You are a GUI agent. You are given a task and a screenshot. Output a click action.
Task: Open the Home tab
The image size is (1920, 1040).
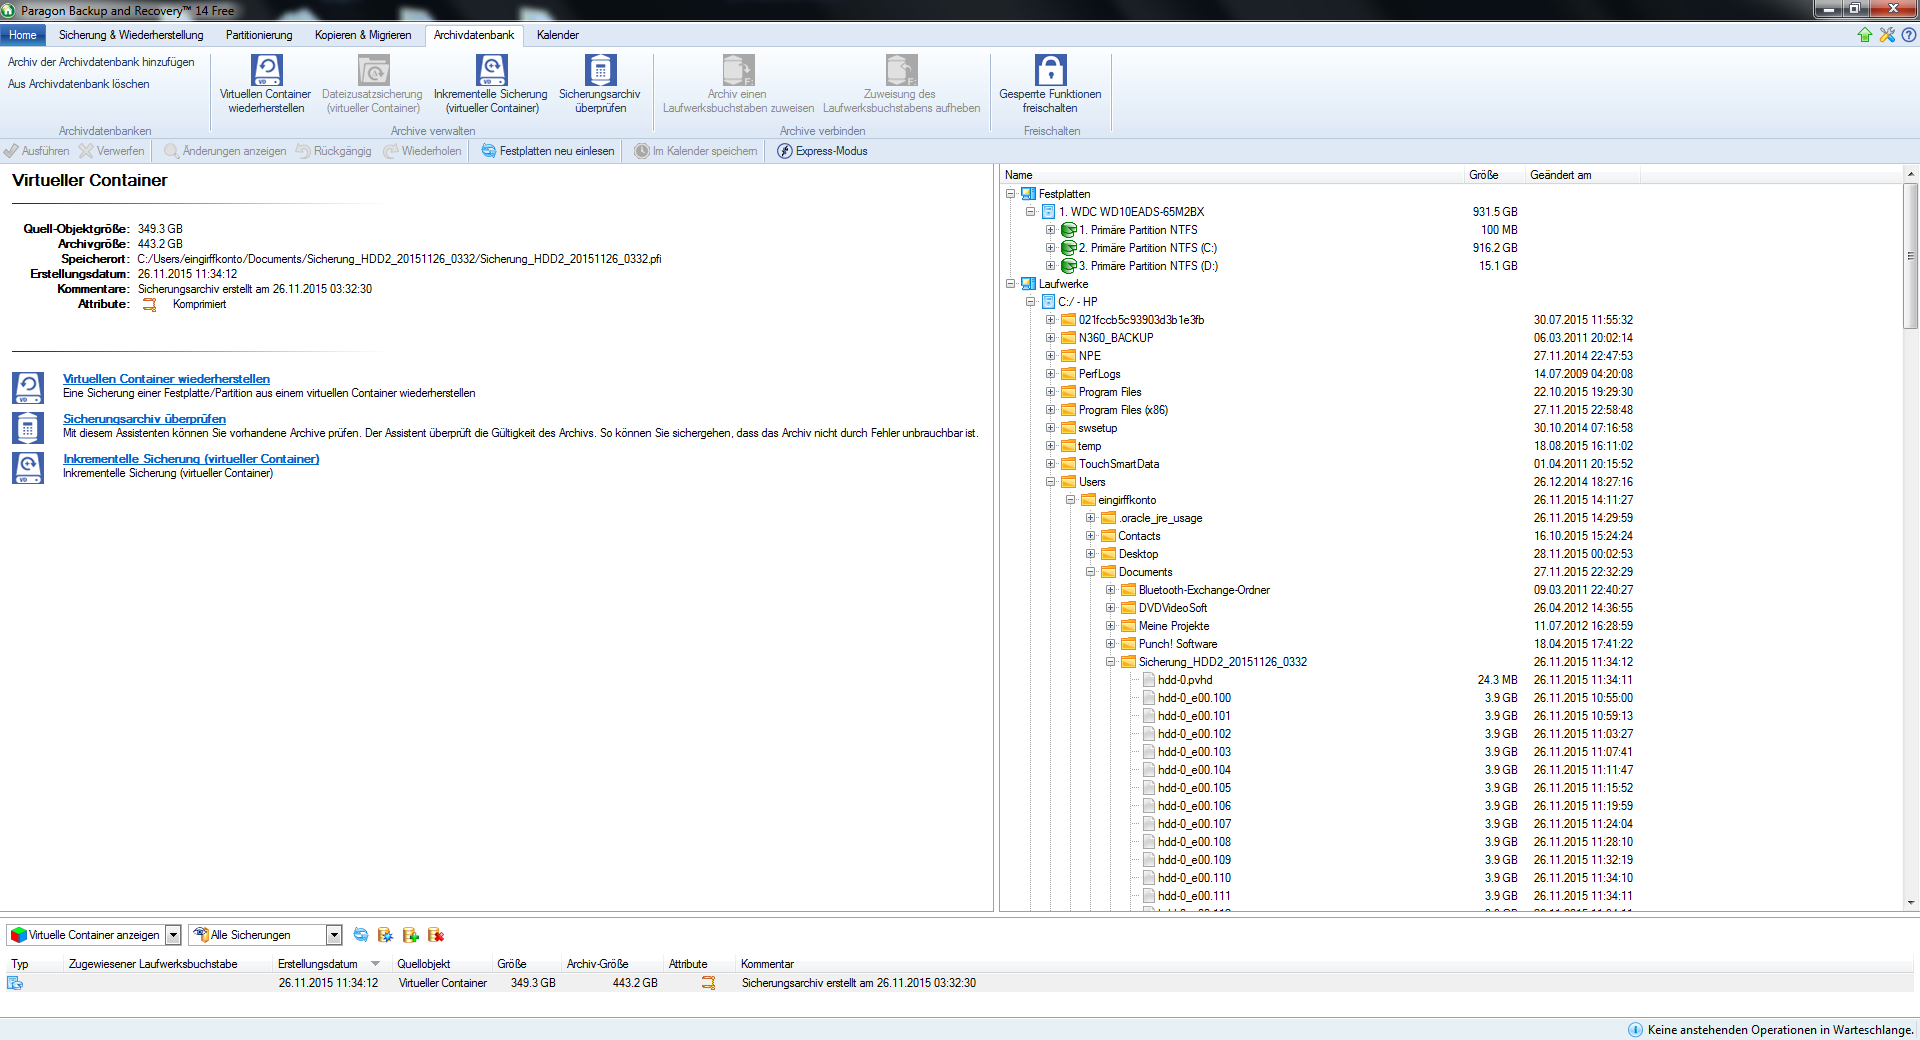click(23, 35)
